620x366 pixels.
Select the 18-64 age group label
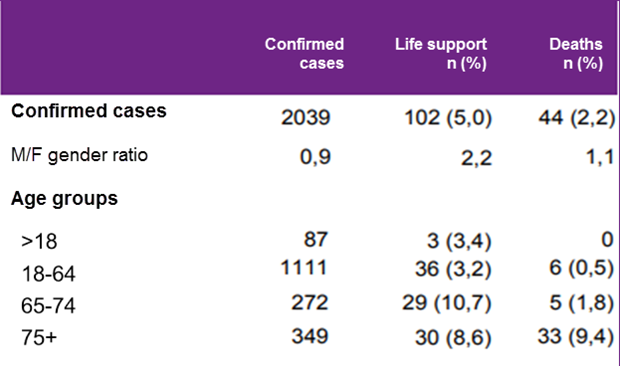click(x=48, y=274)
